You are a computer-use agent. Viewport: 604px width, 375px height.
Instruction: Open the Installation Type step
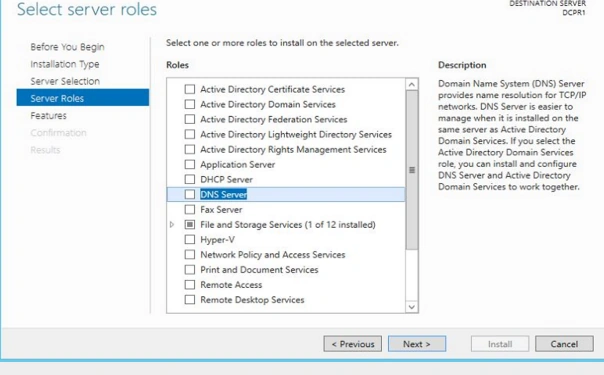[65, 64]
